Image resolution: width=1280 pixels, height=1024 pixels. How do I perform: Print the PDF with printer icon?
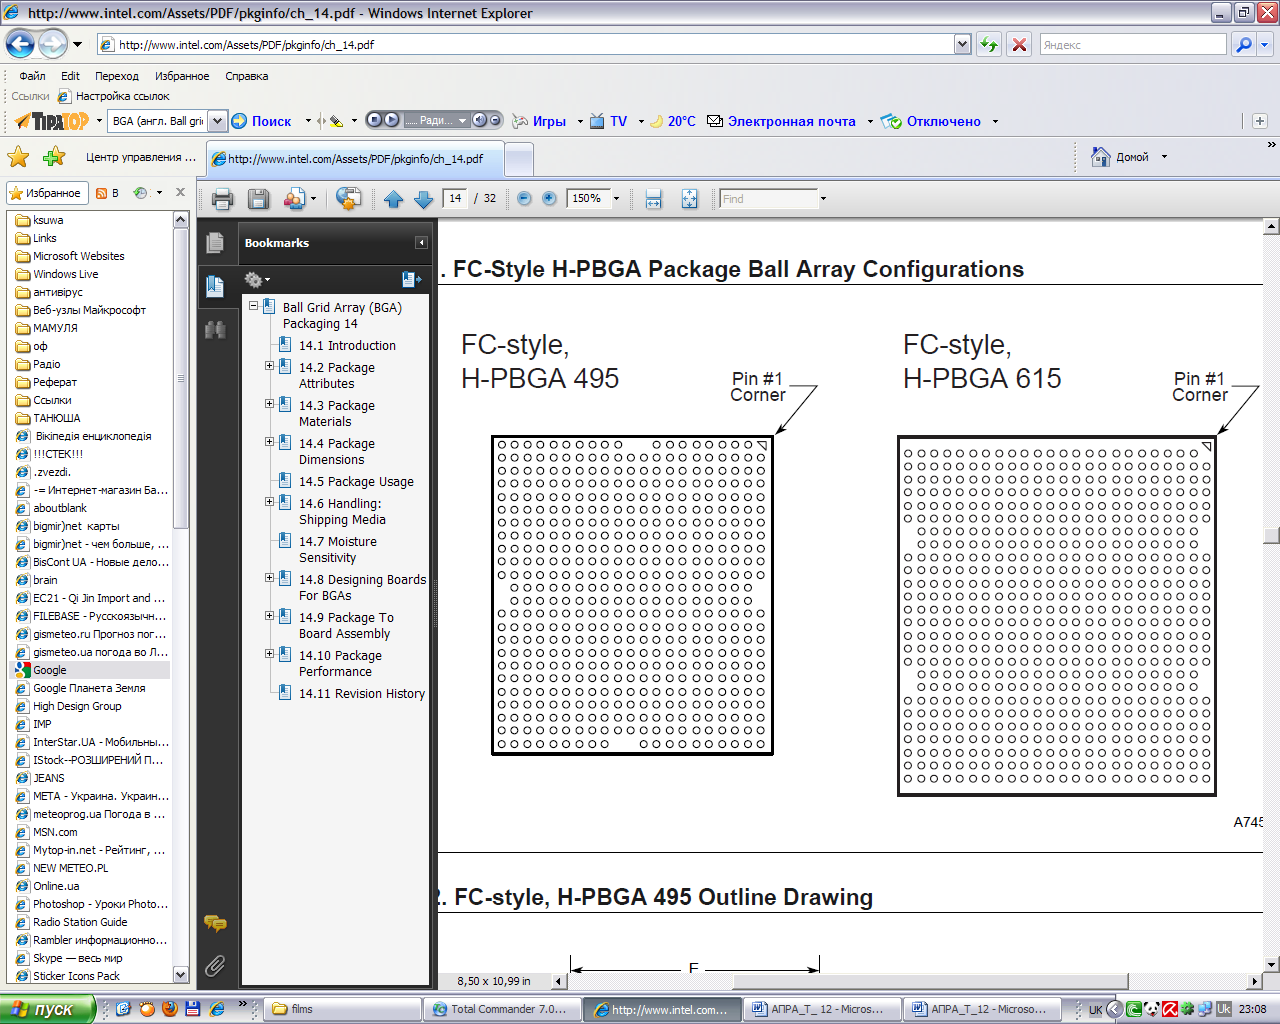(x=222, y=199)
